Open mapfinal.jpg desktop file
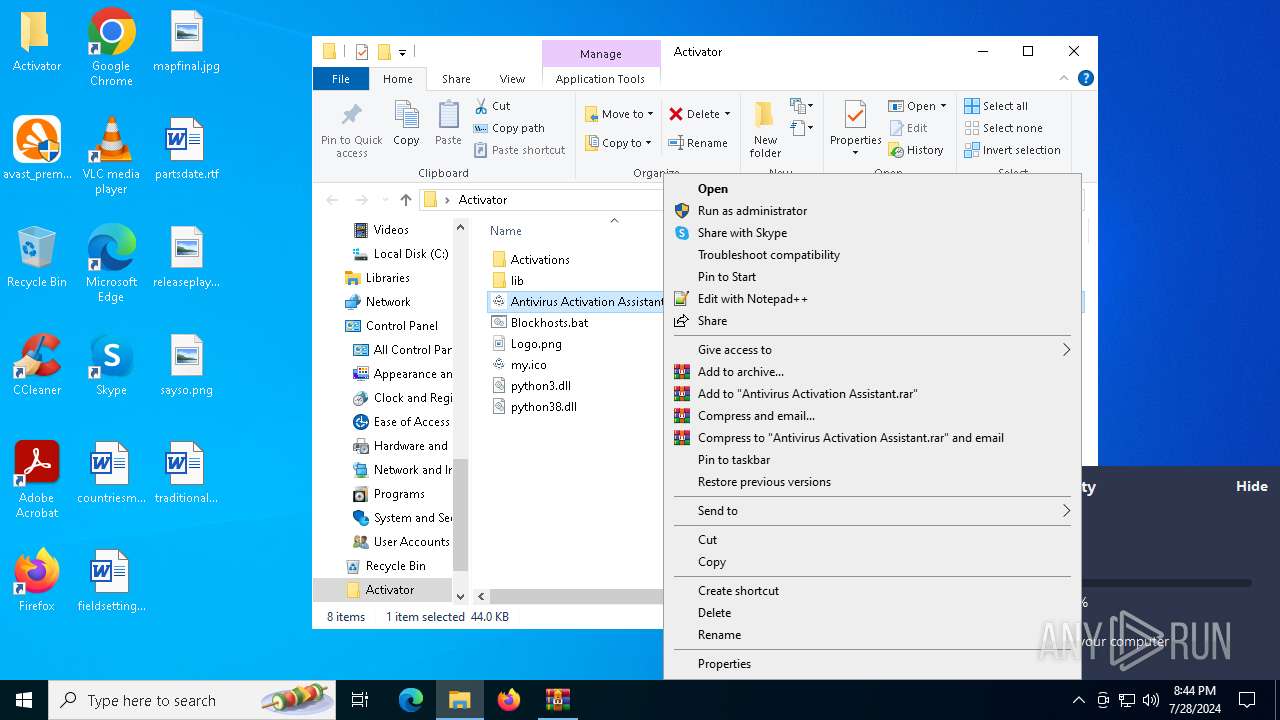The width and height of the screenshot is (1280, 720). 186,42
